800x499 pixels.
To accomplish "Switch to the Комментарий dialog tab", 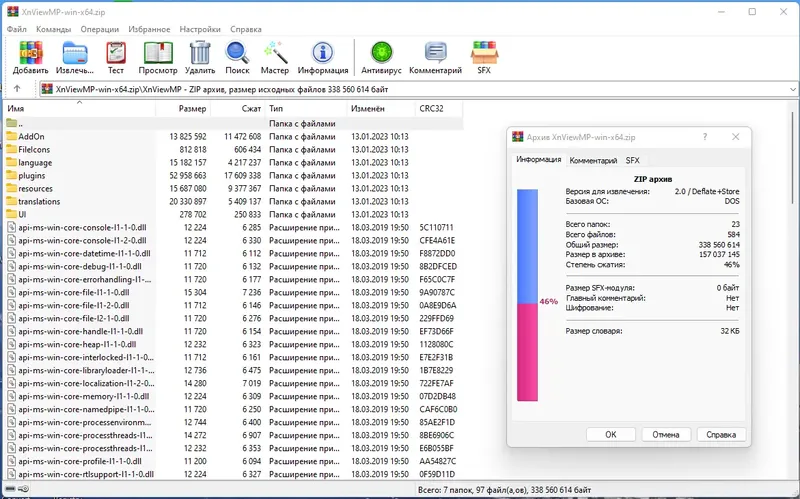I will (x=593, y=160).
